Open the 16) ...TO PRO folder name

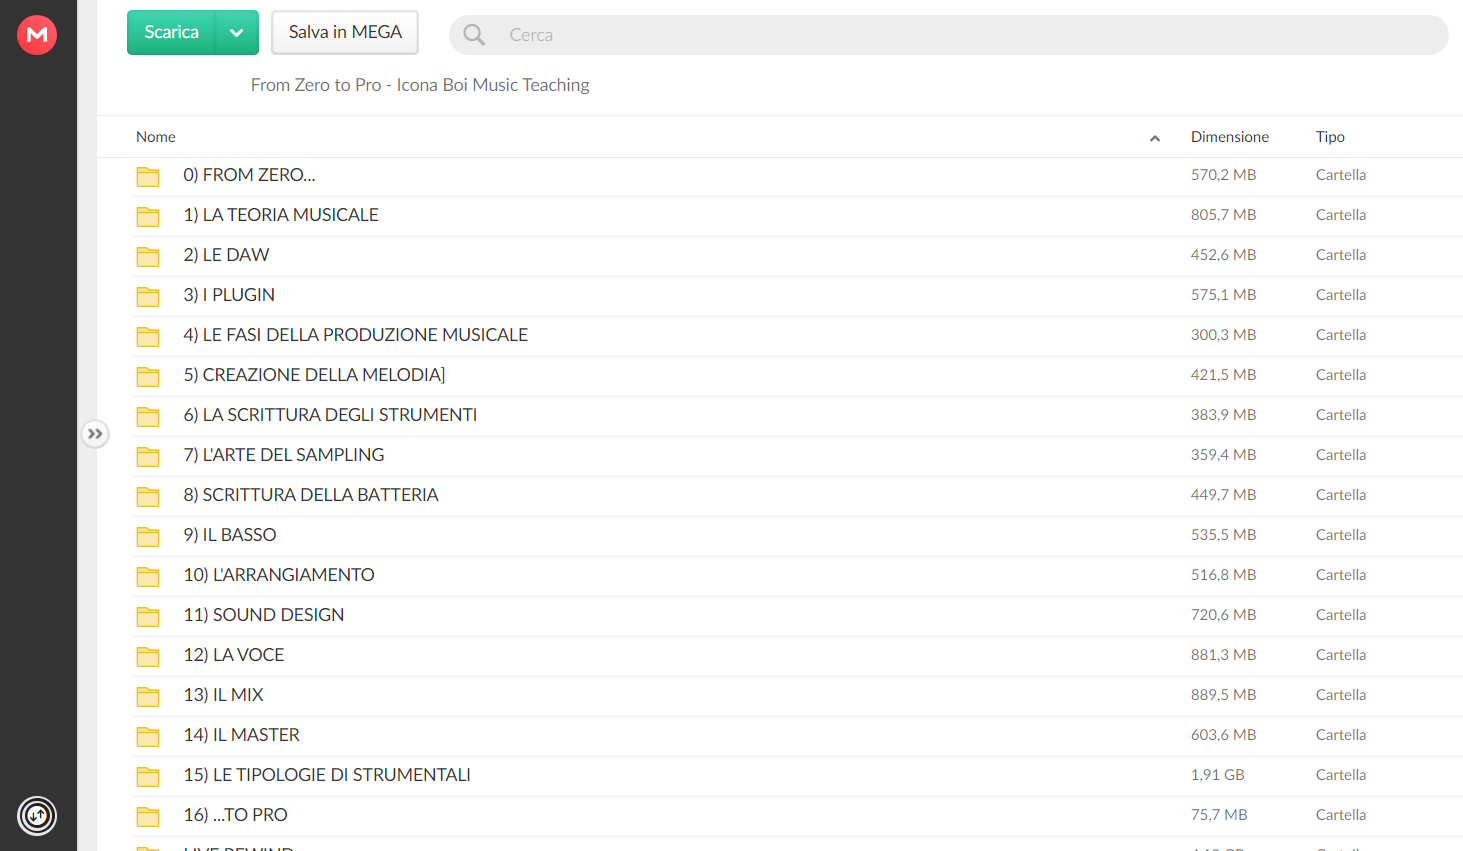point(235,815)
